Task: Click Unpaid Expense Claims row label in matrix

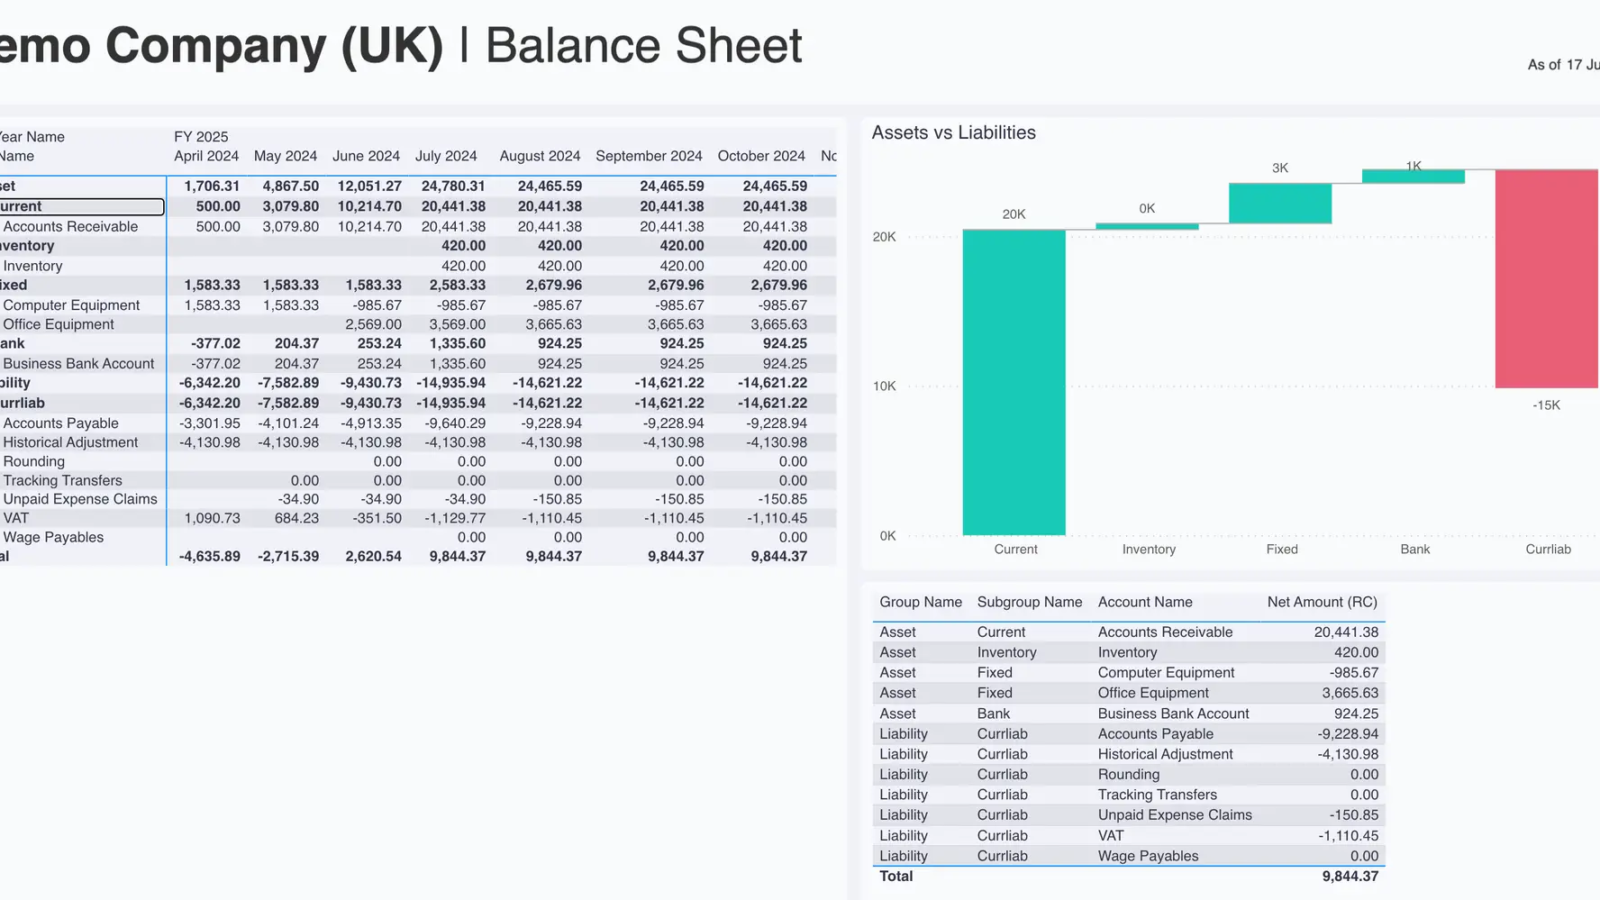Action: (x=80, y=499)
